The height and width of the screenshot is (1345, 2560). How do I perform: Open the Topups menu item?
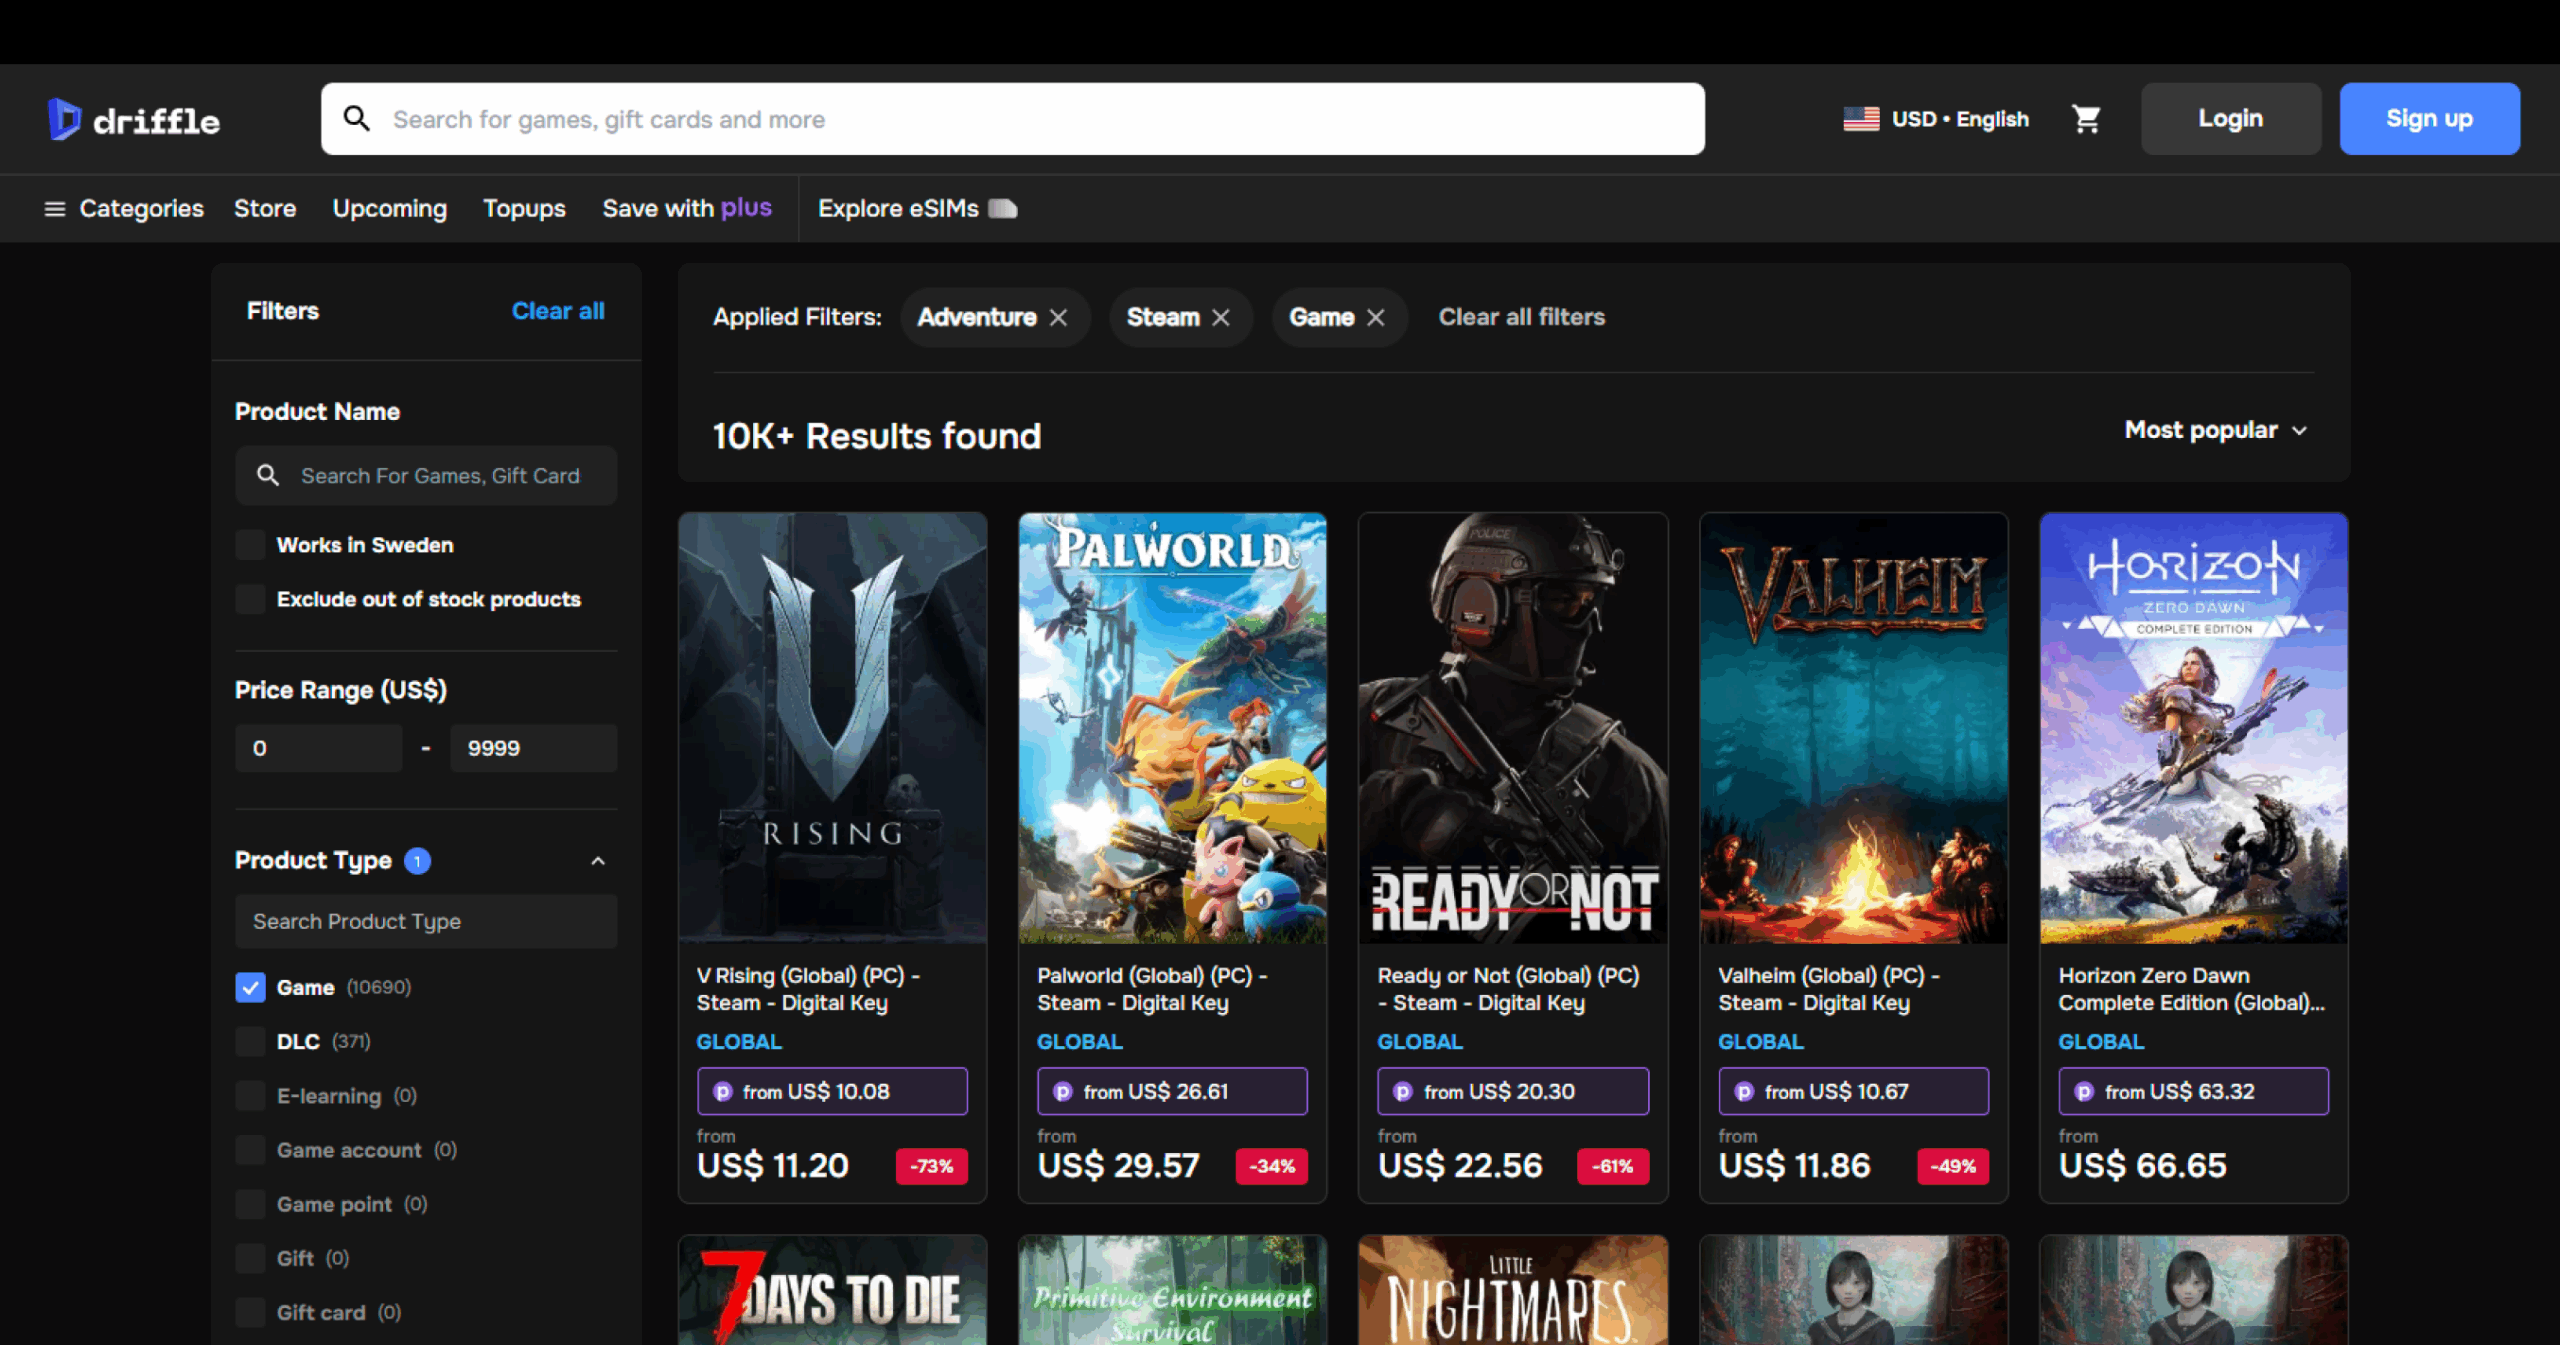(x=524, y=209)
